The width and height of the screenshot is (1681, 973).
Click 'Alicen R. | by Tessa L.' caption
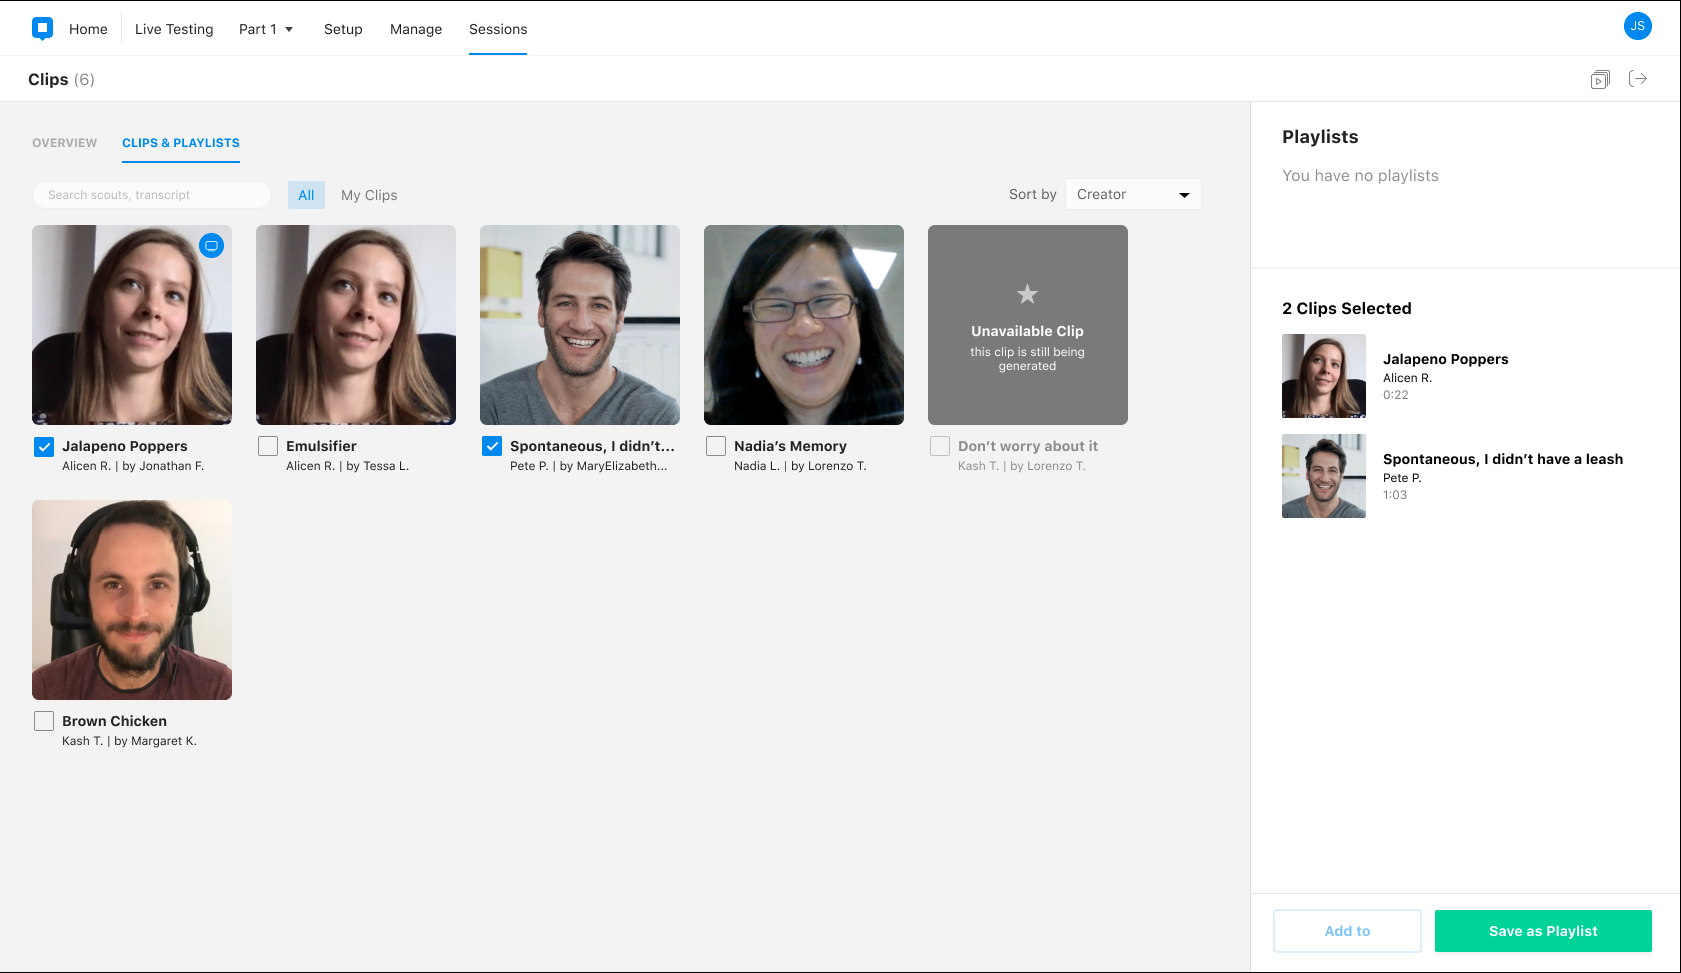pos(347,466)
